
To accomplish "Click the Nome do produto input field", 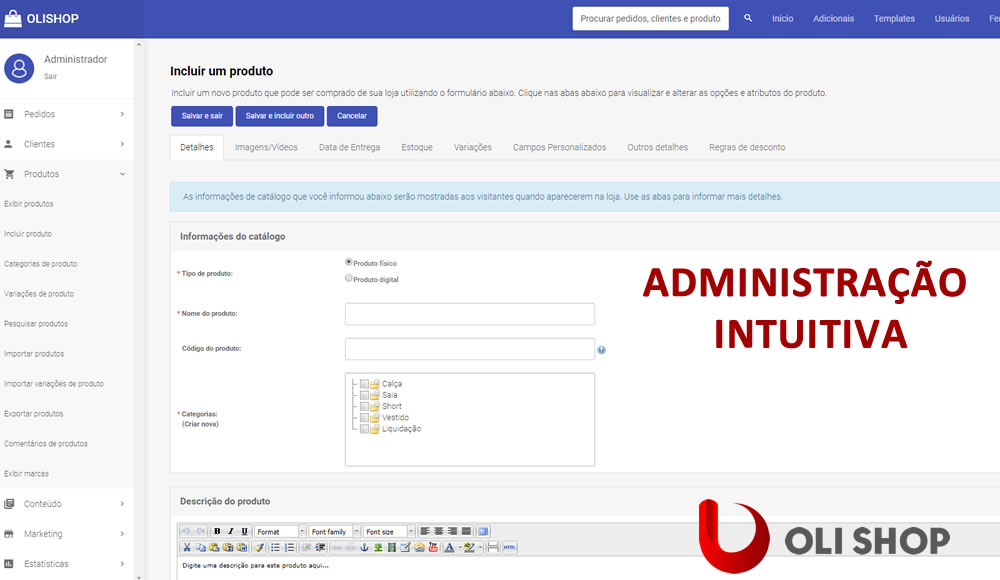I will 469,314.
